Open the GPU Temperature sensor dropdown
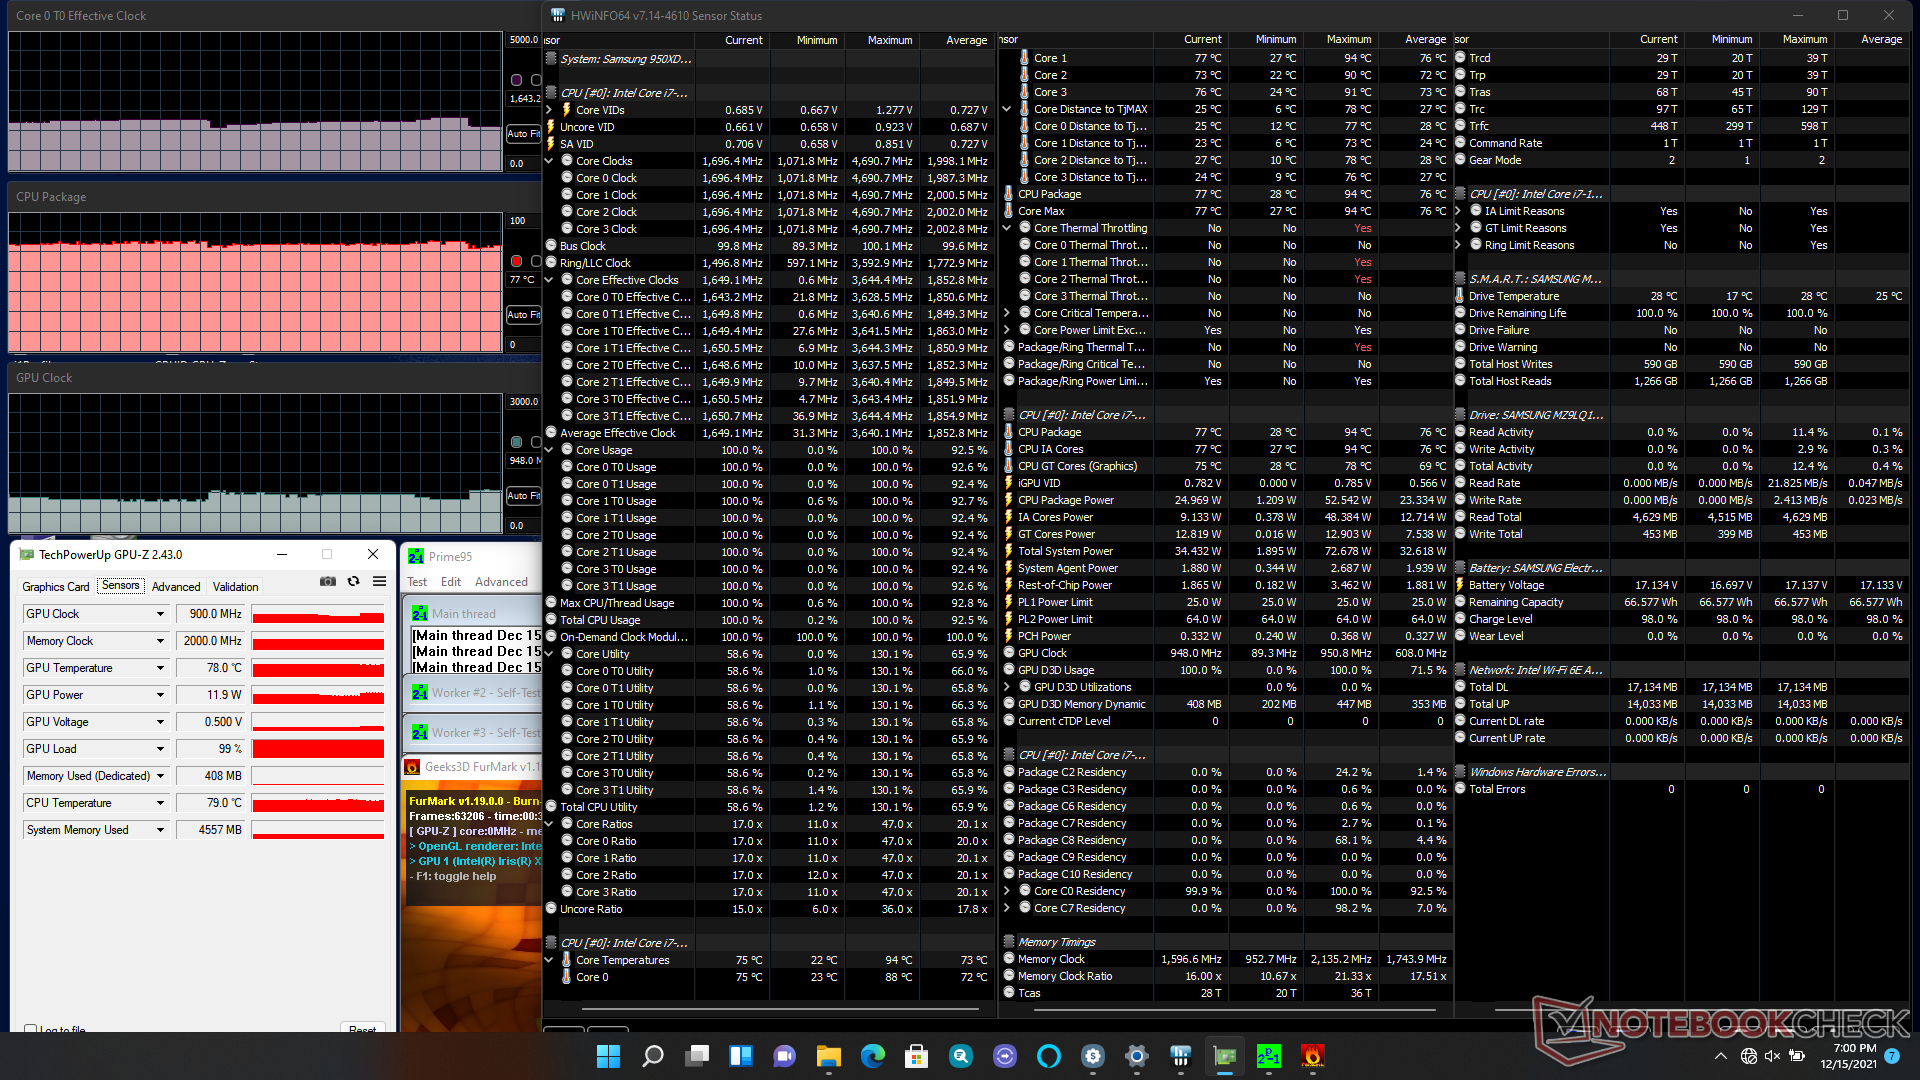This screenshot has height=1080, width=1920. [160, 668]
